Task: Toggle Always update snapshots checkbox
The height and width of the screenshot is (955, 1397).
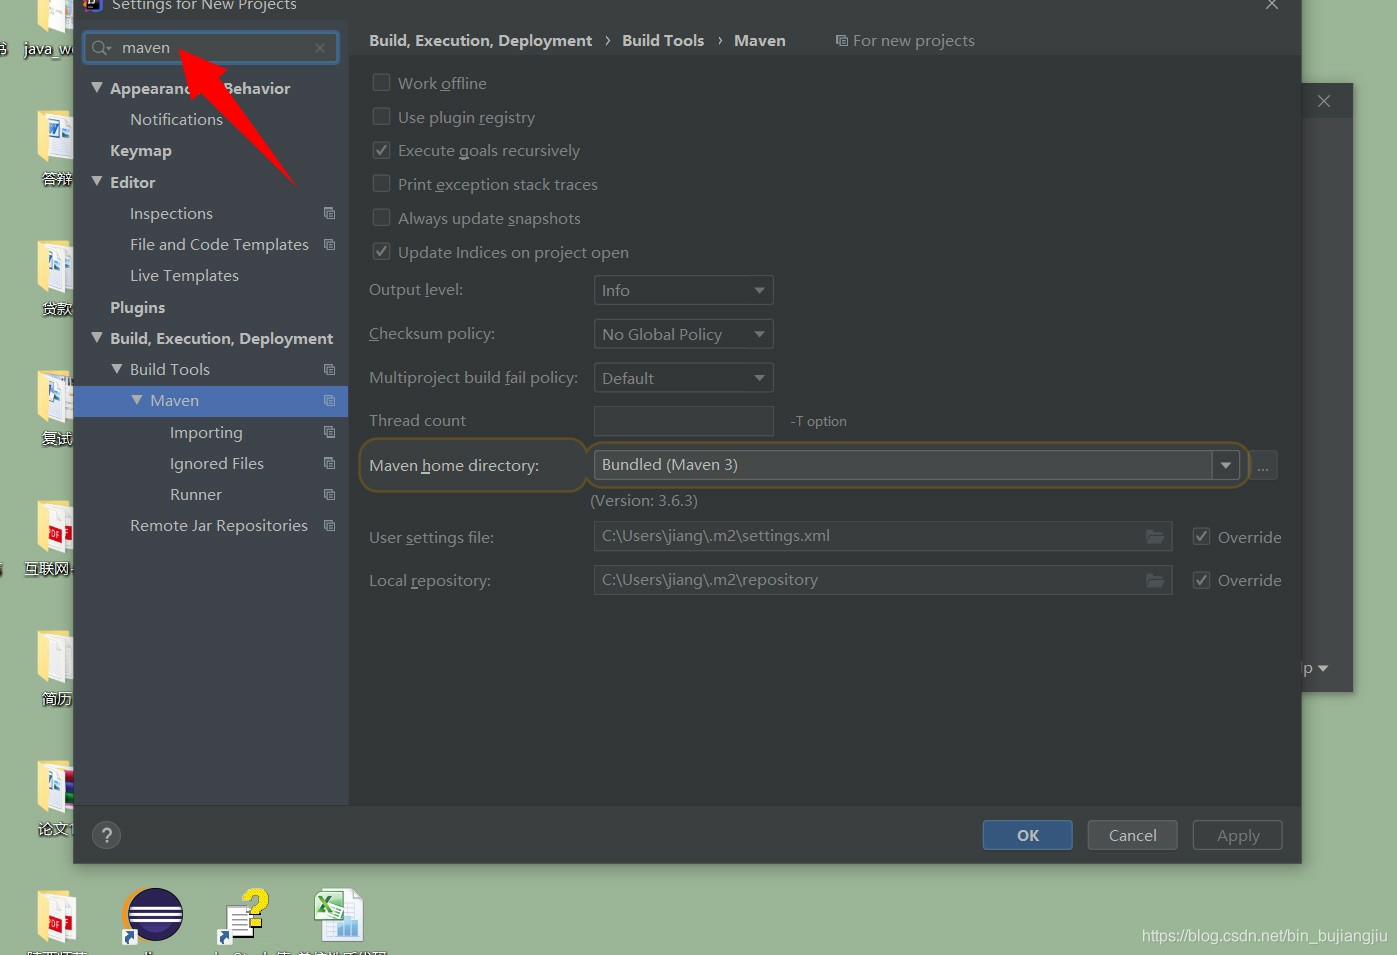Action: coord(381,218)
